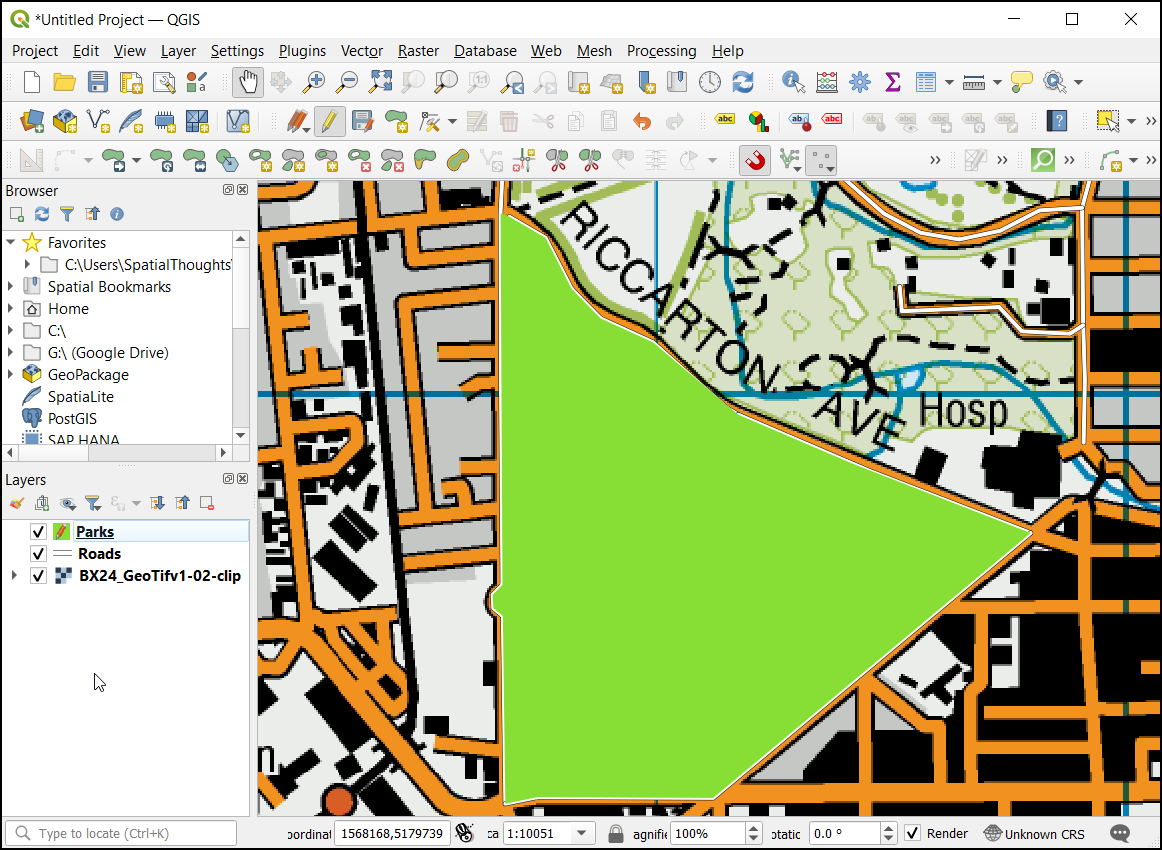Open the map scale dropdown
The height and width of the screenshot is (850, 1162).
coord(581,833)
